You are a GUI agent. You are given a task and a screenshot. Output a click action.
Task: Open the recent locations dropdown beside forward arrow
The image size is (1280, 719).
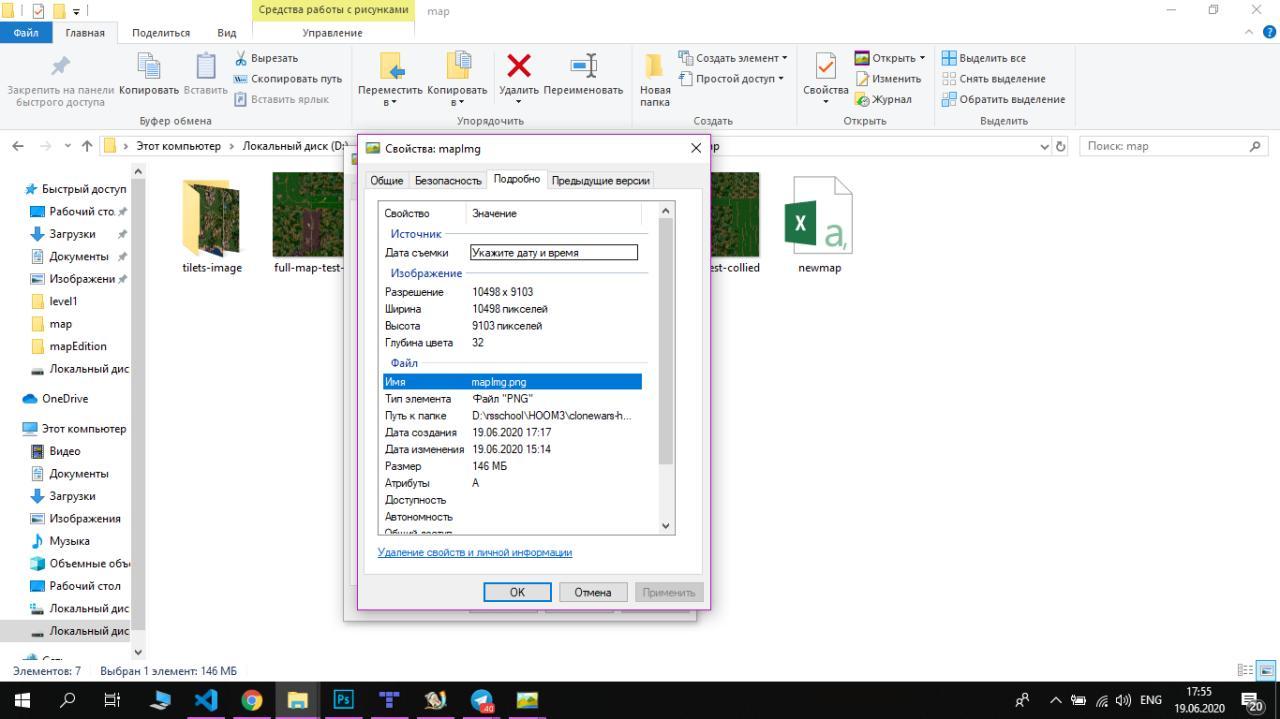tap(67, 146)
